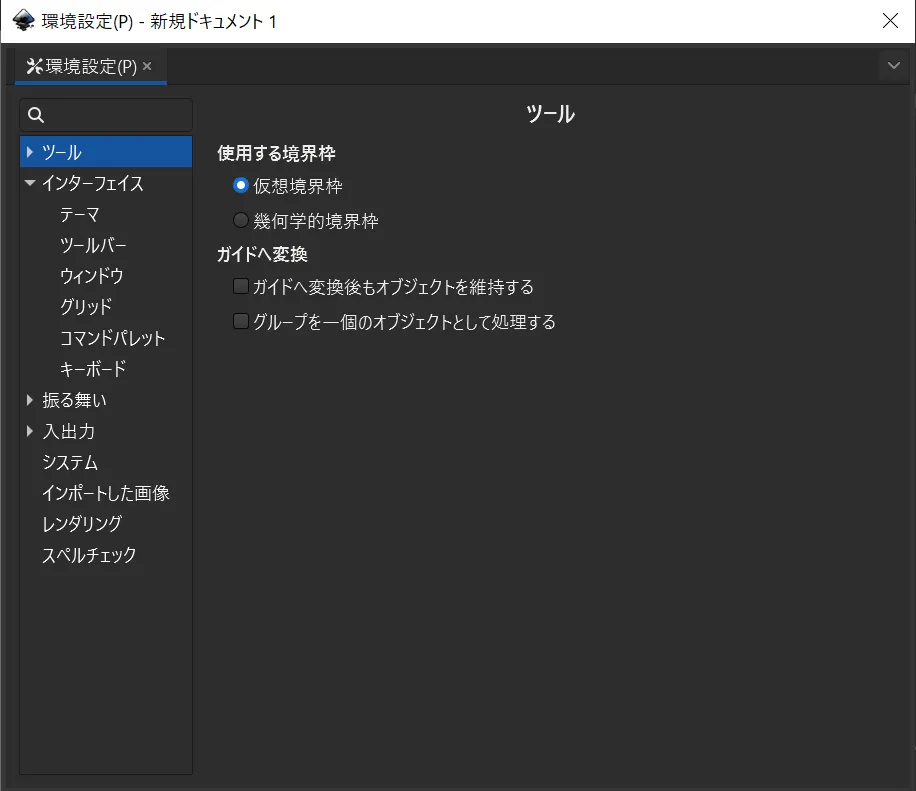Select the 幾何学的境界枠 radio button
The image size is (916, 791).
241,220
